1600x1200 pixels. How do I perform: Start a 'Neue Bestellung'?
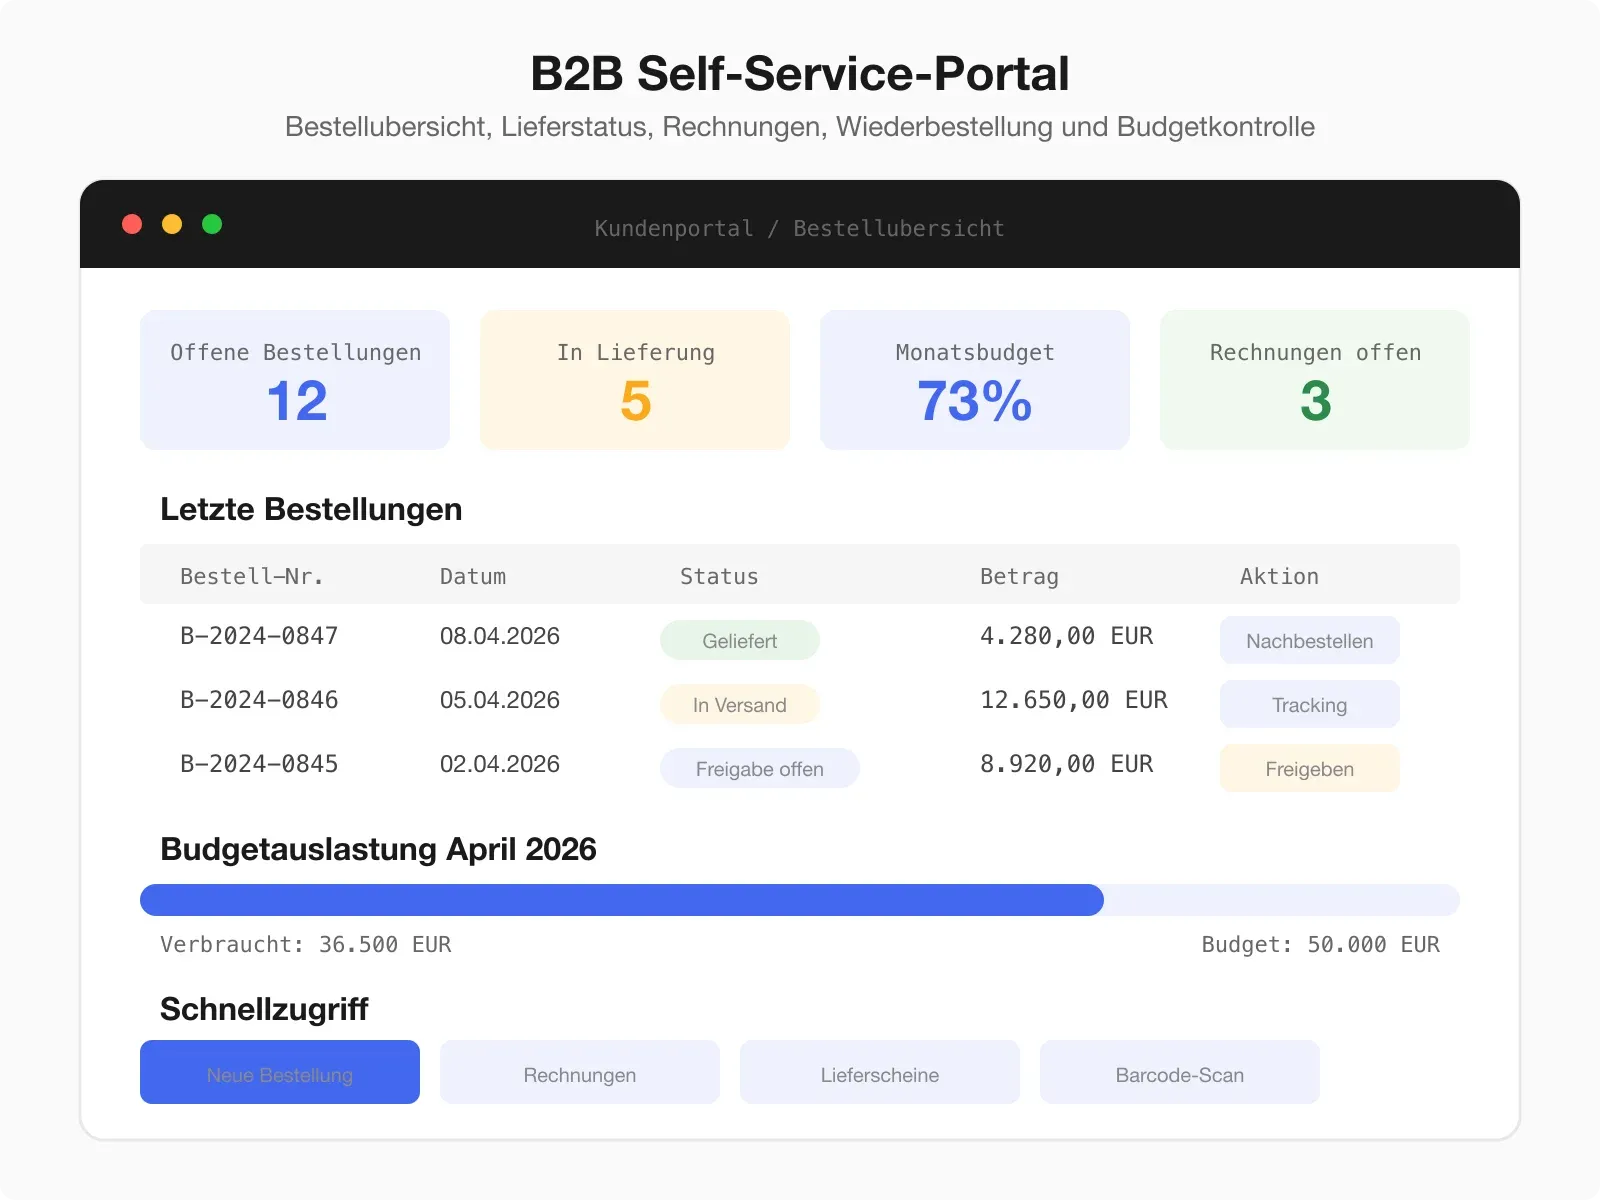click(279, 1072)
